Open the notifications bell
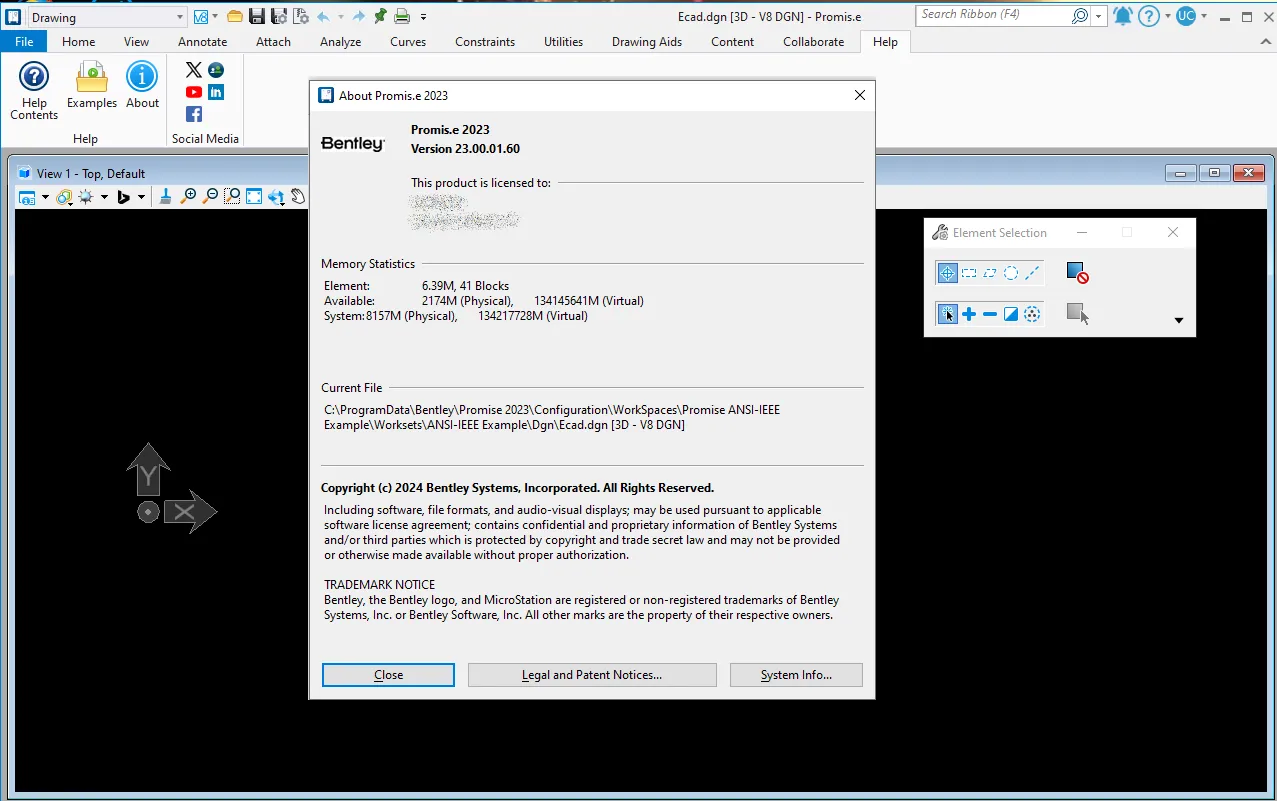 (1123, 16)
